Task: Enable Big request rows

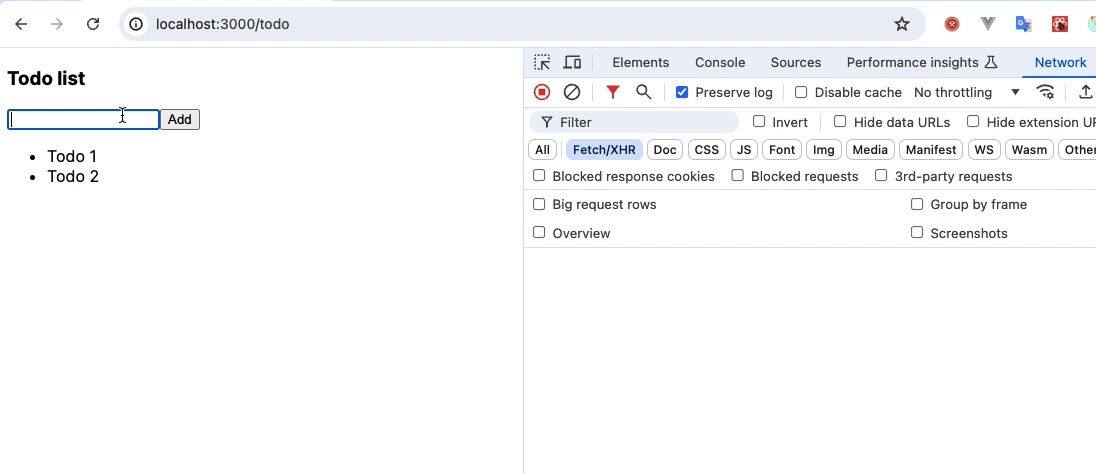Action: [x=539, y=204]
